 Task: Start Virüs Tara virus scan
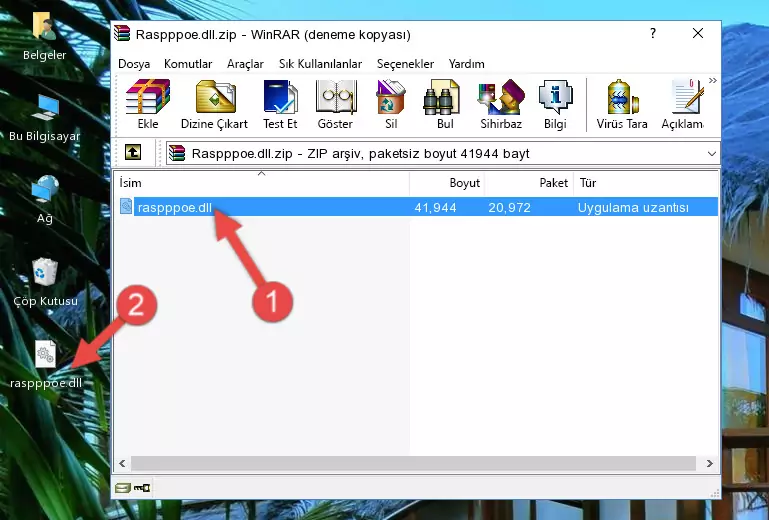pyautogui.click(x=622, y=104)
